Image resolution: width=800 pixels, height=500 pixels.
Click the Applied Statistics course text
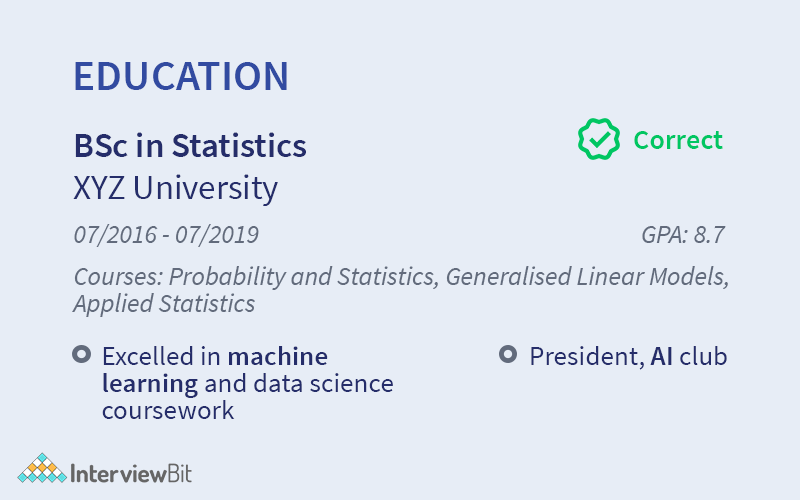[164, 303]
